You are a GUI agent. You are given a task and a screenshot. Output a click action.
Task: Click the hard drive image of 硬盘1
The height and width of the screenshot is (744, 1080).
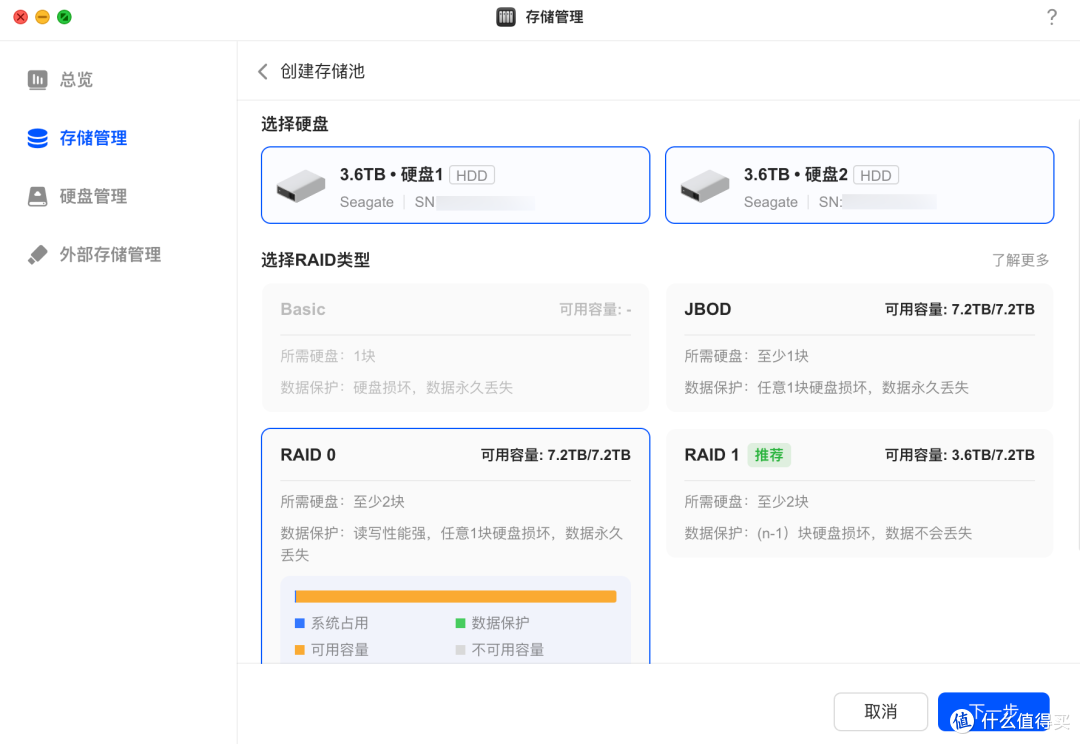coord(300,186)
